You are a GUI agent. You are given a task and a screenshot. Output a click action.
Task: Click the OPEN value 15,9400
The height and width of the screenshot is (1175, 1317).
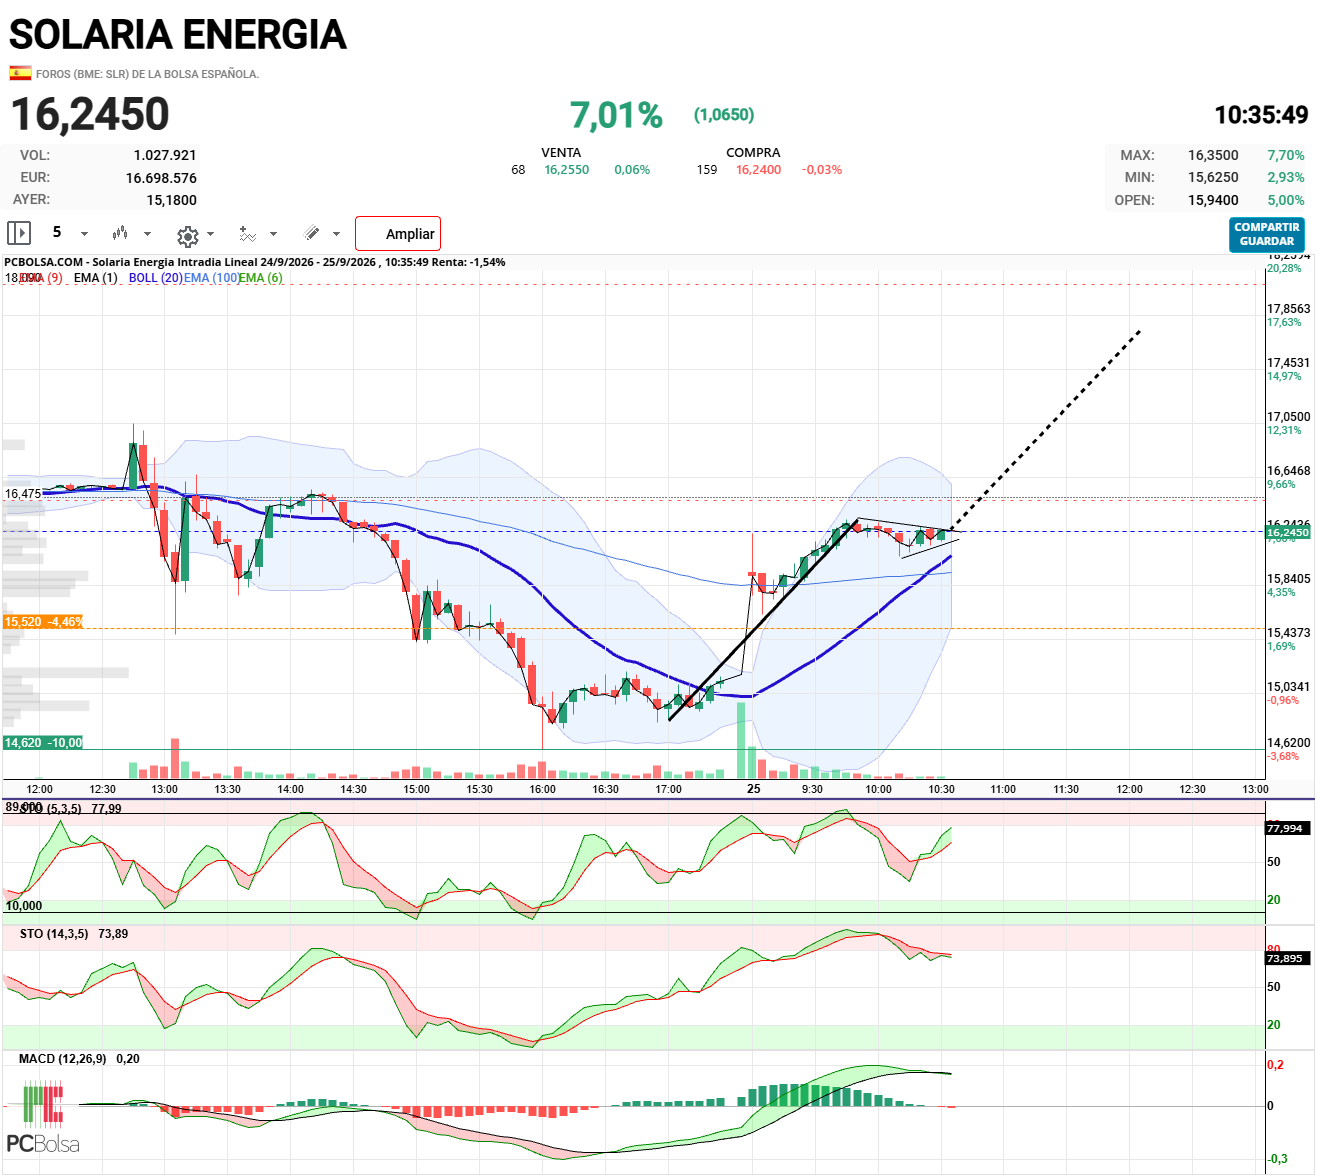[1213, 200]
